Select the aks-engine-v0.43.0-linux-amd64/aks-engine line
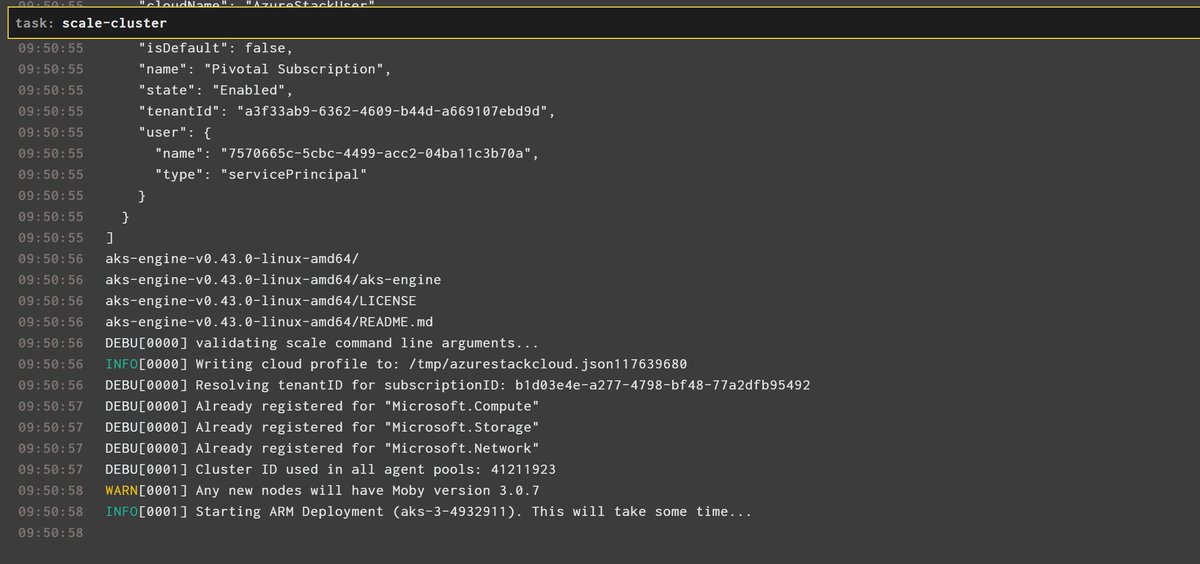This screenshot has height=564, width=1200. pyautogui.click(x=273, y=280)
